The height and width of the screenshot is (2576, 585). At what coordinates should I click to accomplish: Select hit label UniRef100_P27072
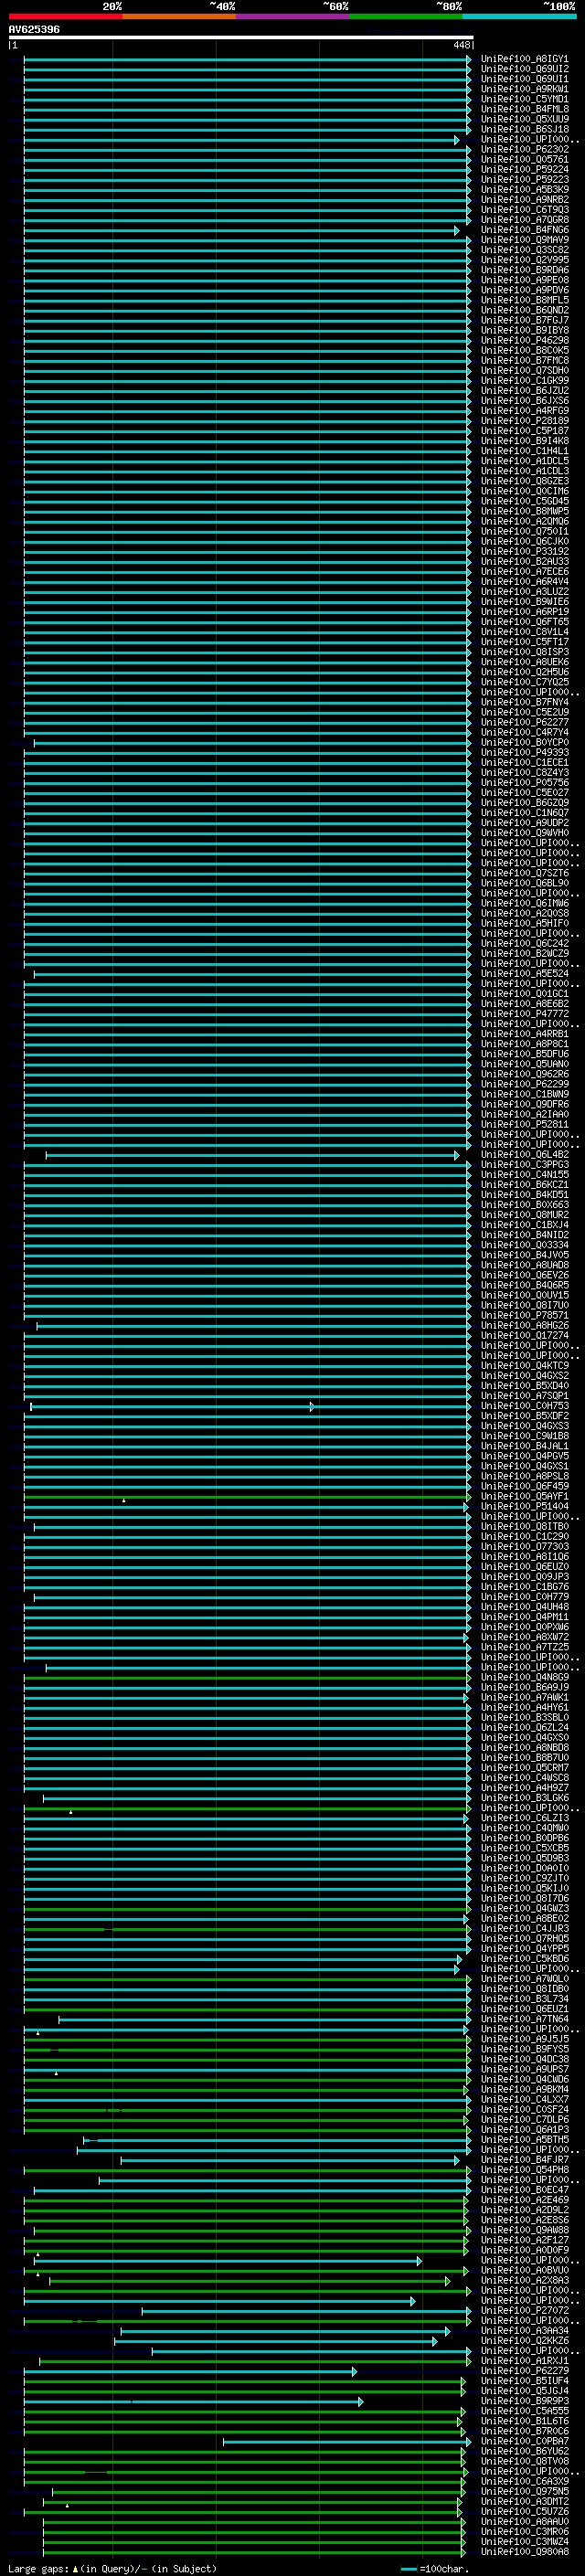524,2311
